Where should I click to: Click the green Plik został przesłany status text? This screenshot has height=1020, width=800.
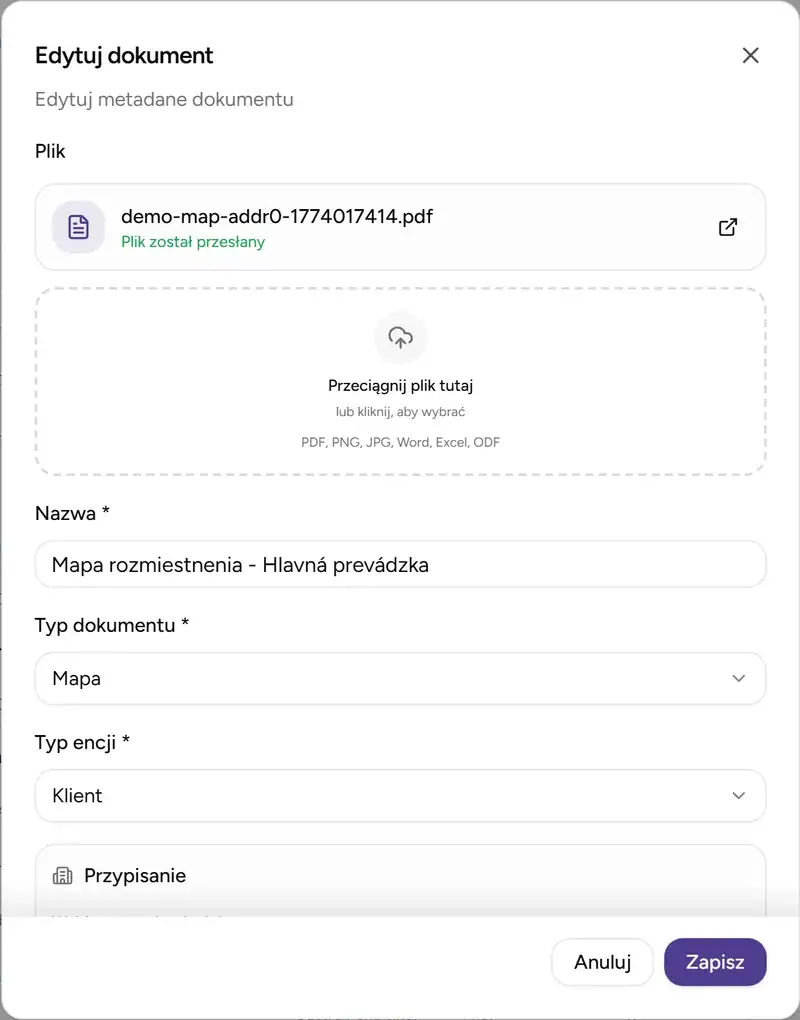[x=193, y=242]
